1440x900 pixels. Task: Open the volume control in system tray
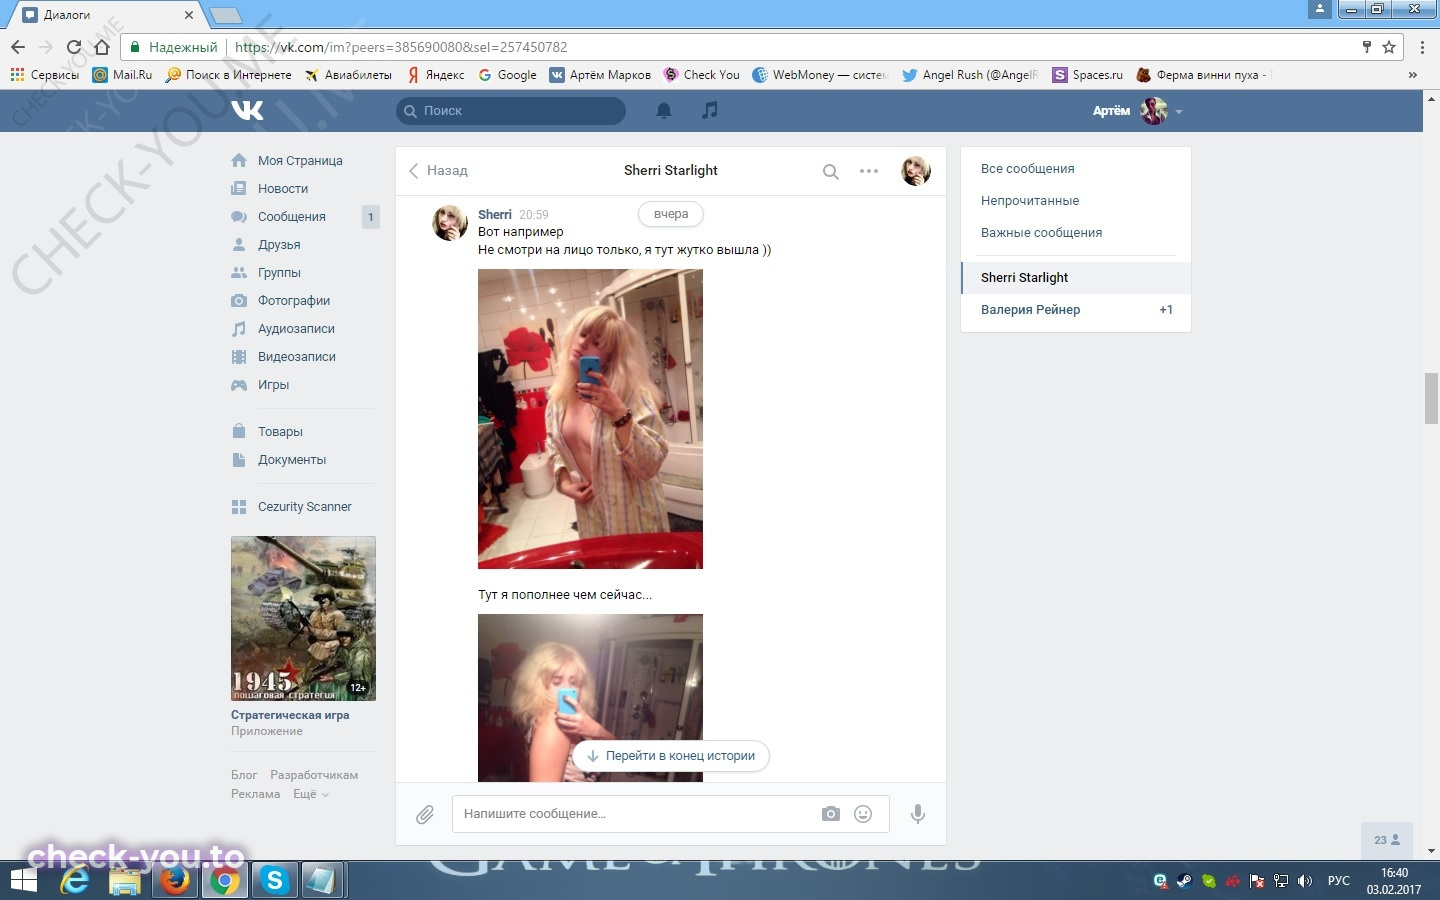[x=1305, y=881]
